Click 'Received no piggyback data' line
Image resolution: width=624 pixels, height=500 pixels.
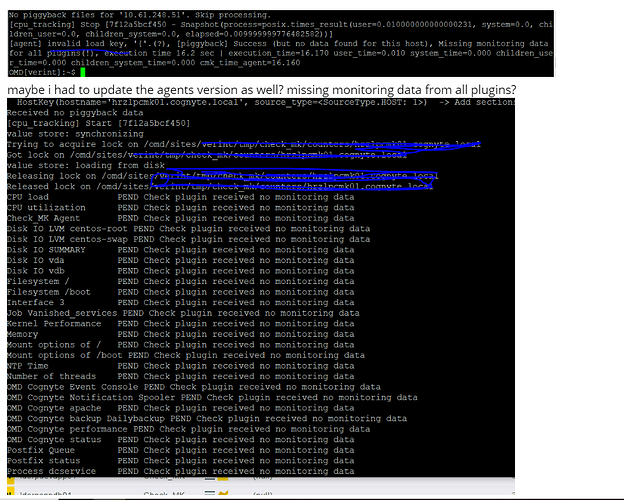click(75, 113)
